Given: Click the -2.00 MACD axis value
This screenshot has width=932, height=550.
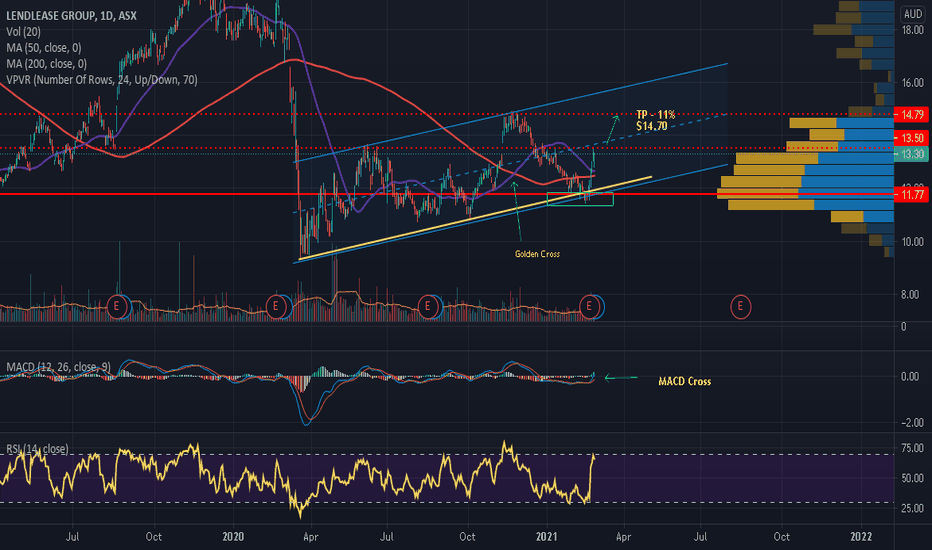Looking at the screenshot, I should [912, 423].
